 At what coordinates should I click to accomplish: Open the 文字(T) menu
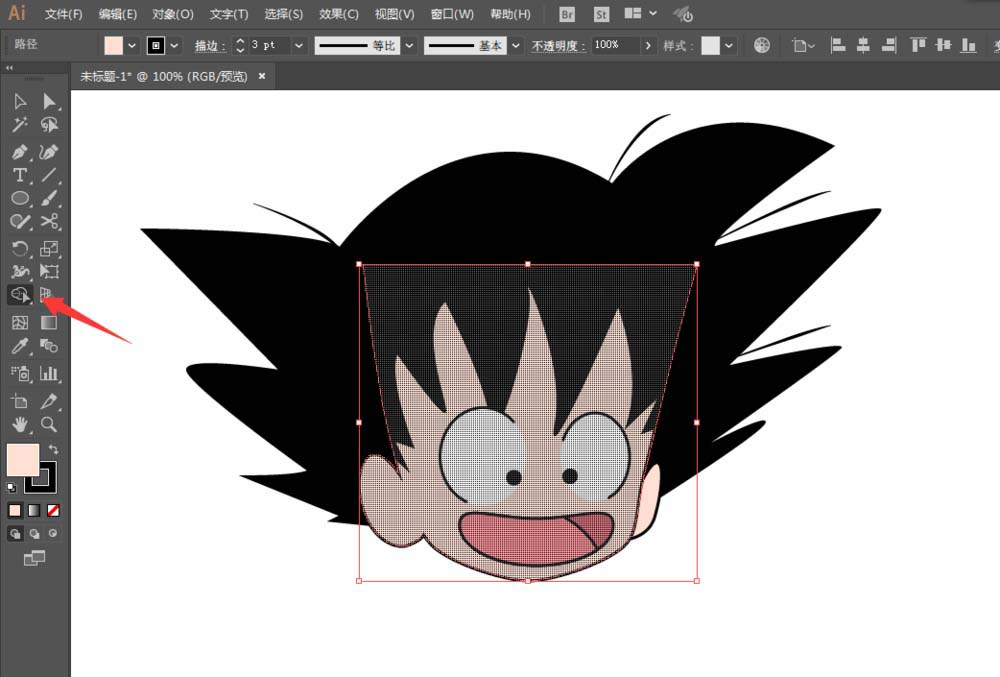pyautogui.click(x=229, y=14)
